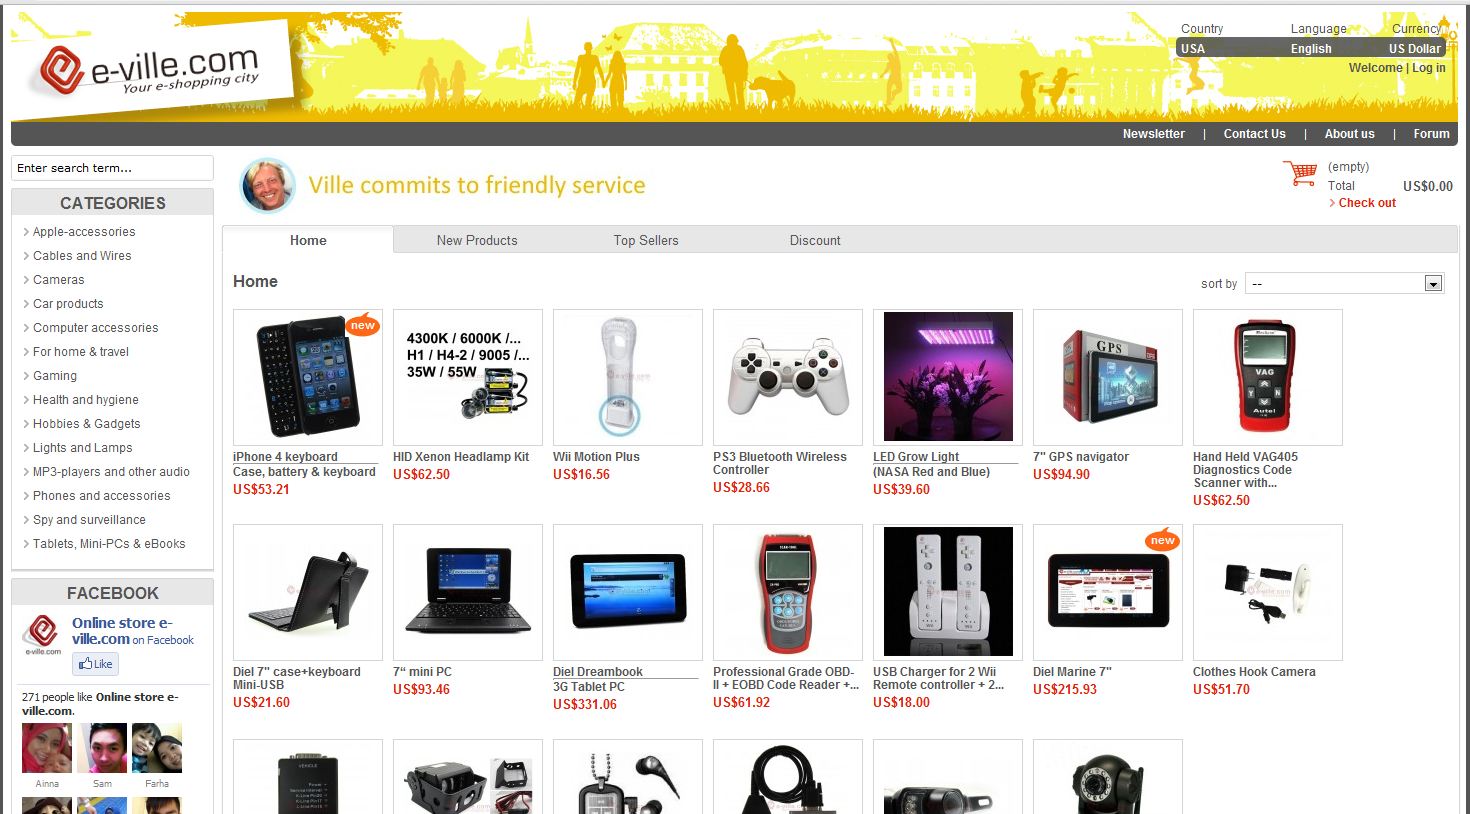Click the friendly service avatar picture
Screen dimensions: 1470x814
(268, 185)
